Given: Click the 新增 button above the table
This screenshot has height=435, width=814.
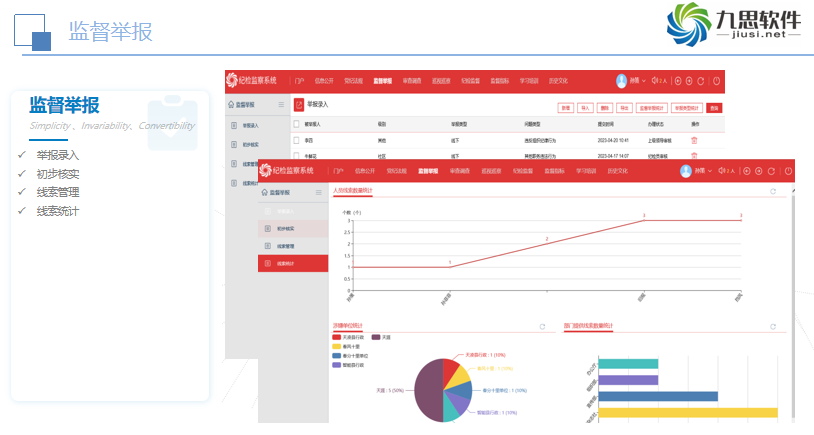Looking at the screenshot, I should coord(565,107).
